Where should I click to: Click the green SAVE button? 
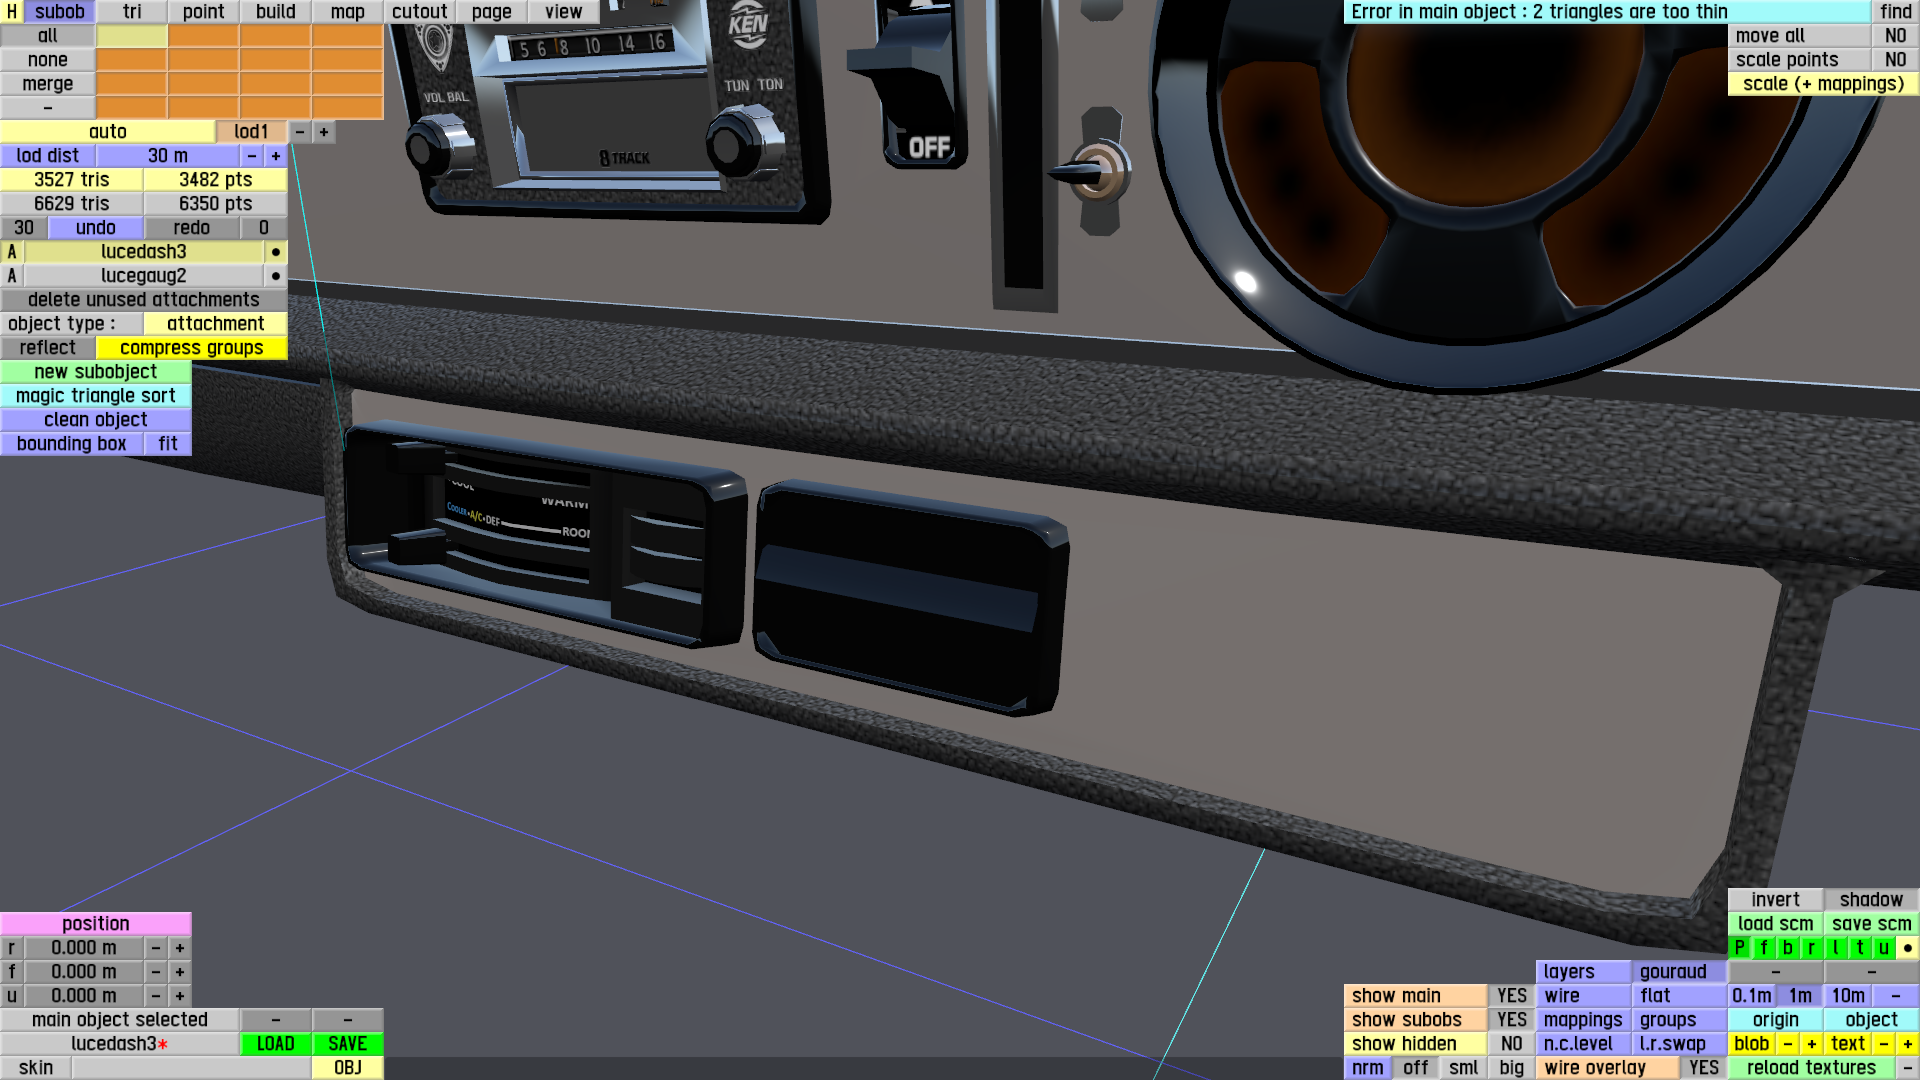pyautogui.click(x=347, y=1044)
